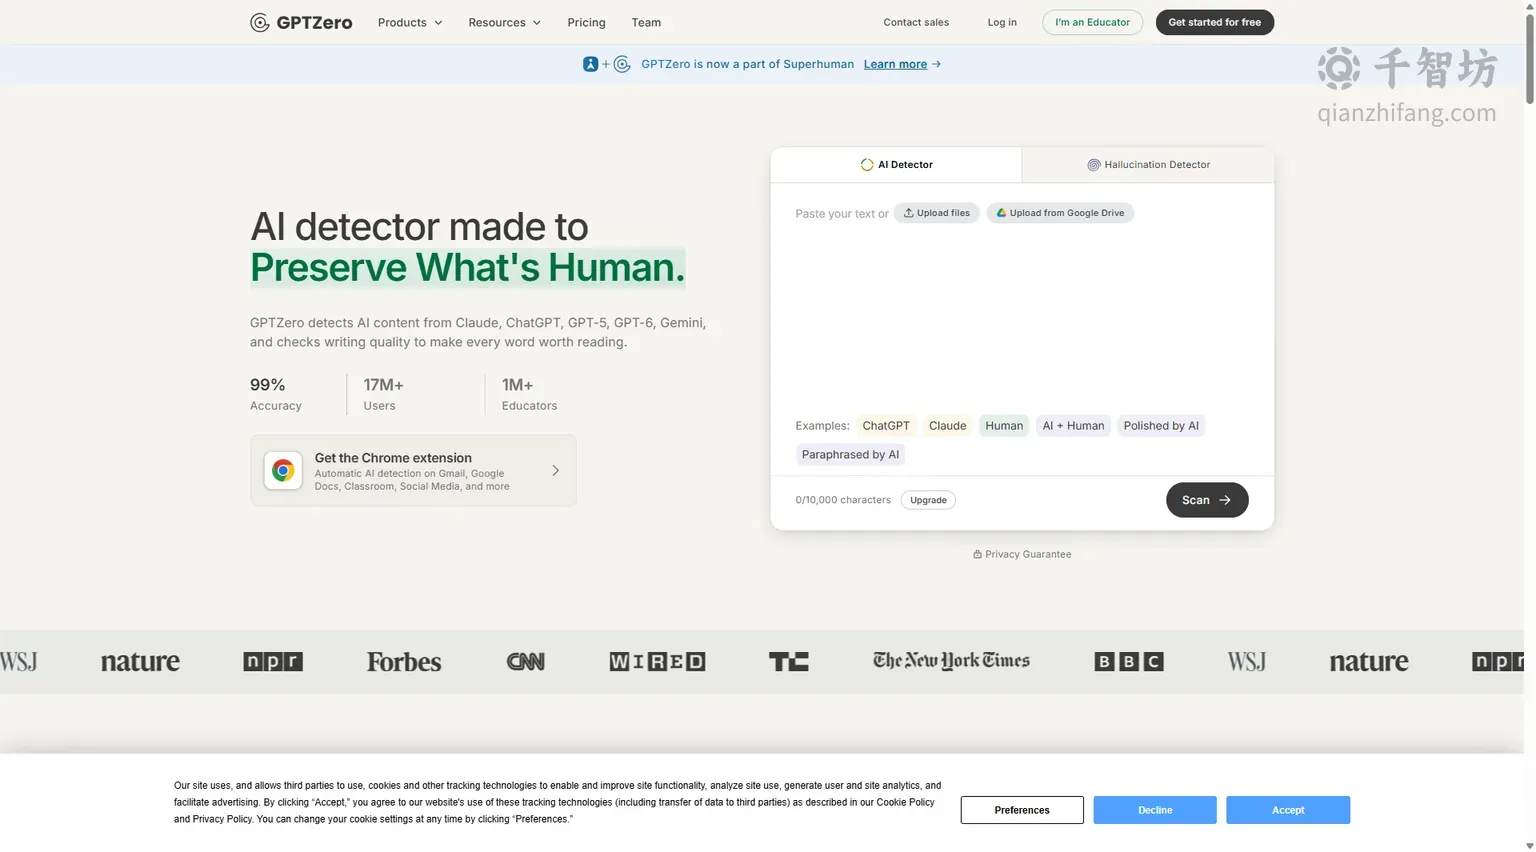Expand the Resources dropdown menu
This screenshot has width=1536, height=852.
pyautogui.click(x=504, y=22)
